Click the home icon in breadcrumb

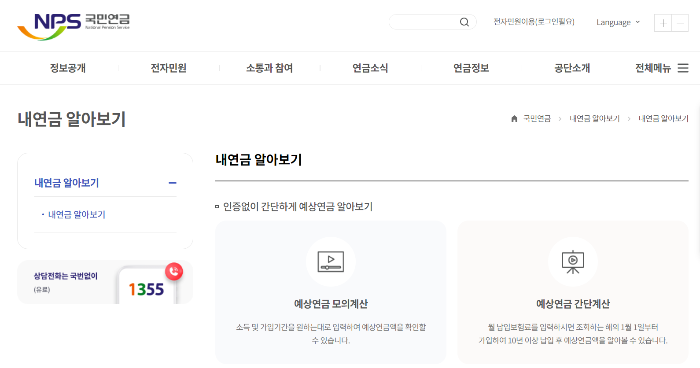click(x=514, y=118)
